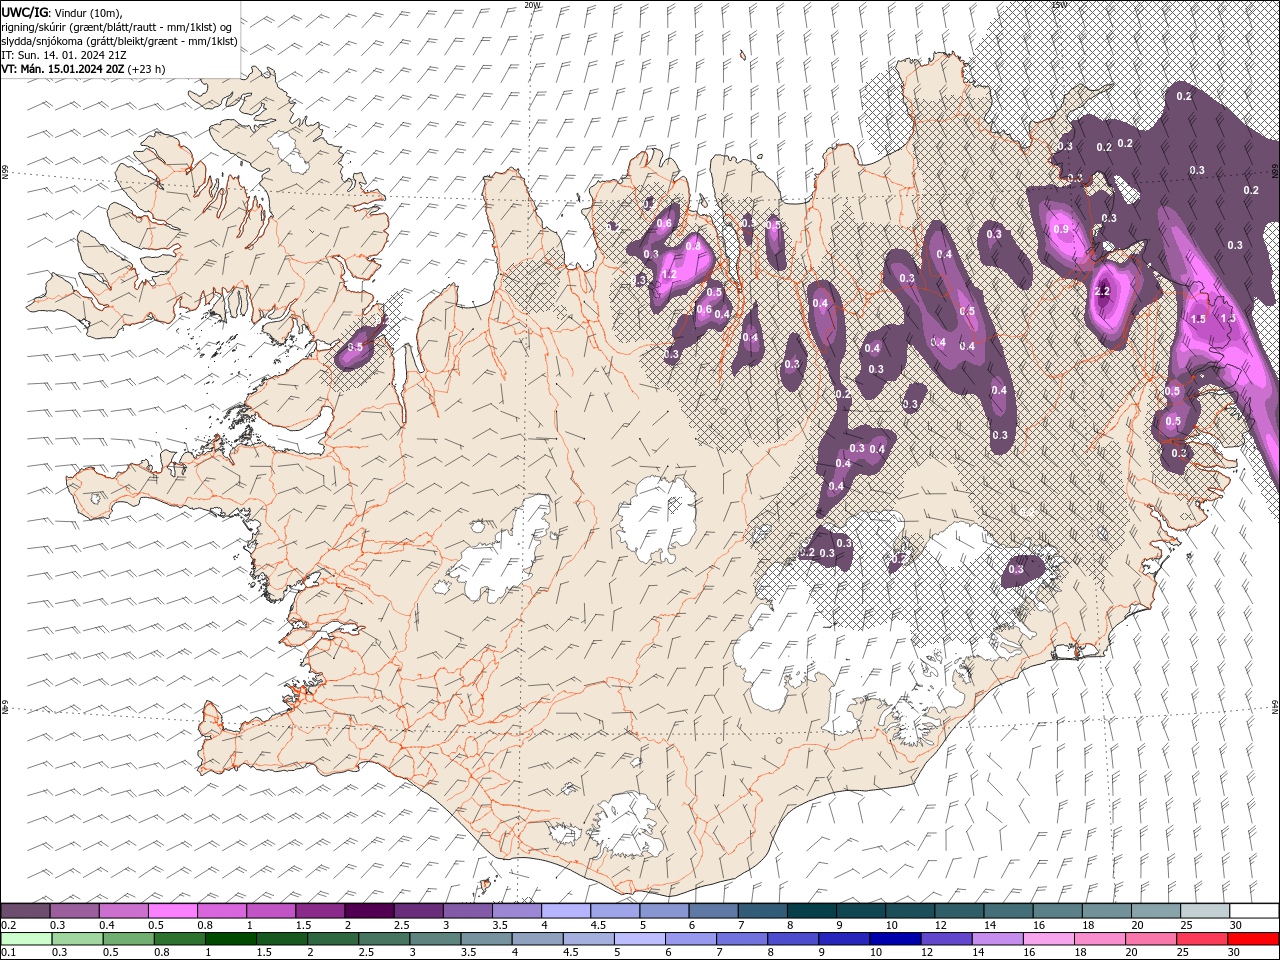
Task: Click the '15W' longitude label at top
Action: [1058, 5]
